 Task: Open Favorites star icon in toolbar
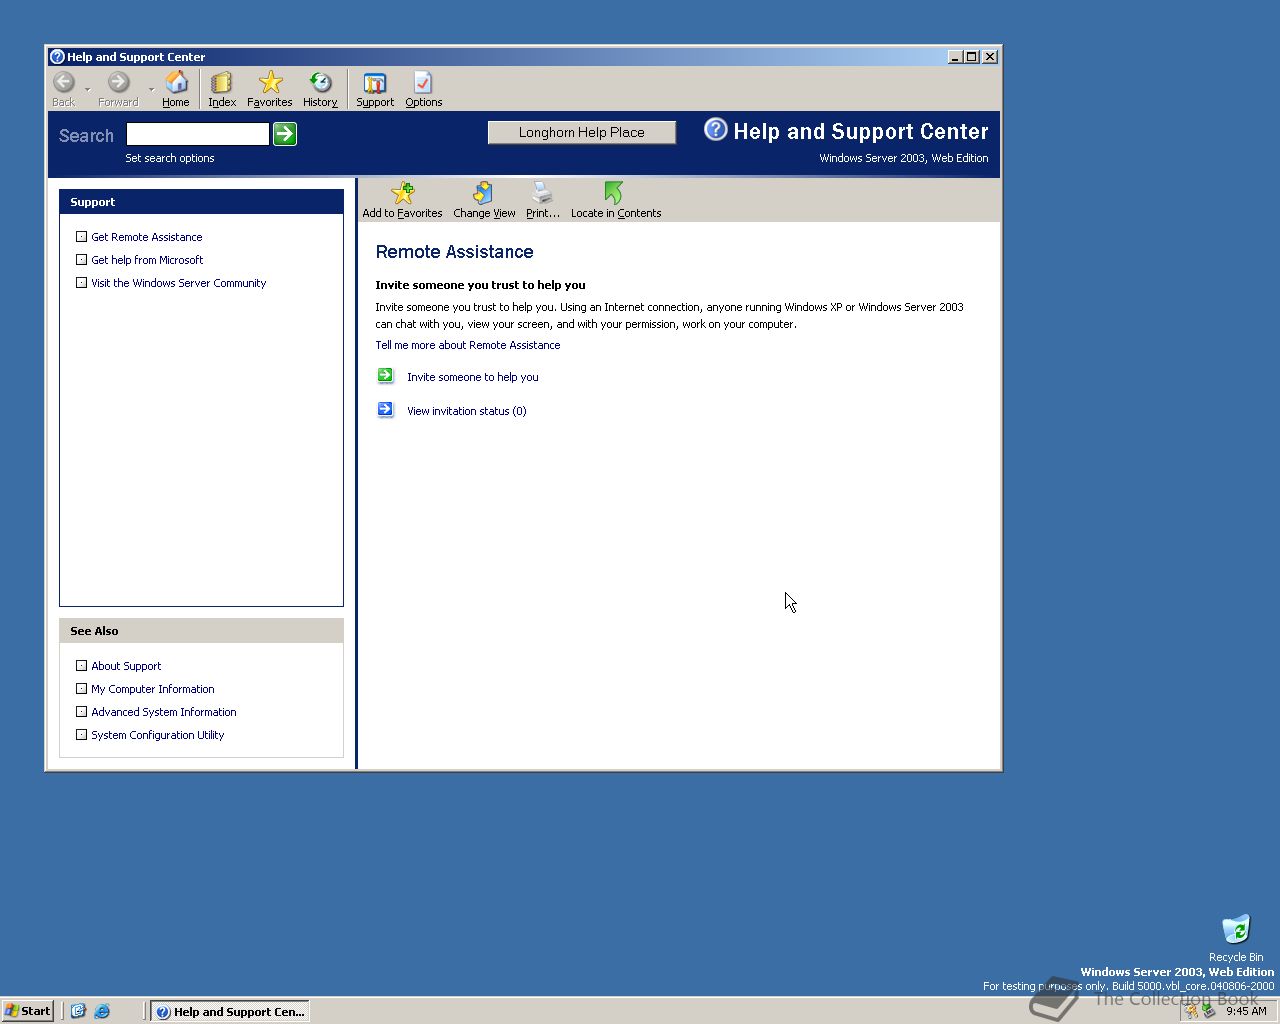coord(270,82)
